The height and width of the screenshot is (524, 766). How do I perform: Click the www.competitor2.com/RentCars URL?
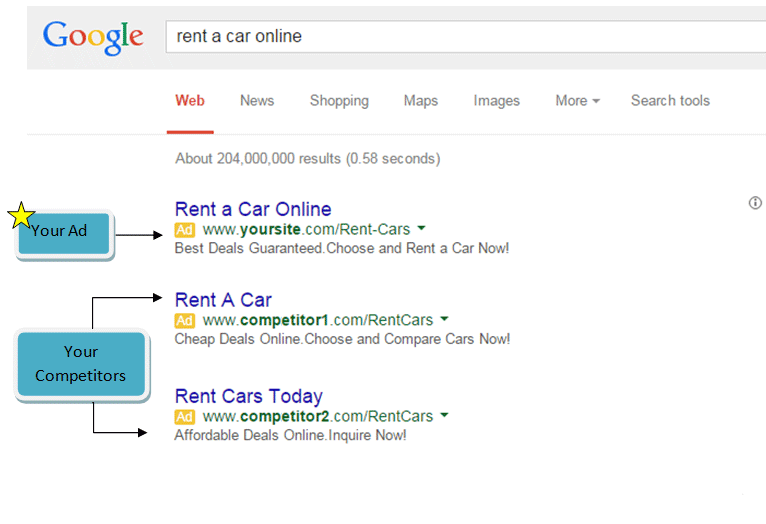click(318, 416)
